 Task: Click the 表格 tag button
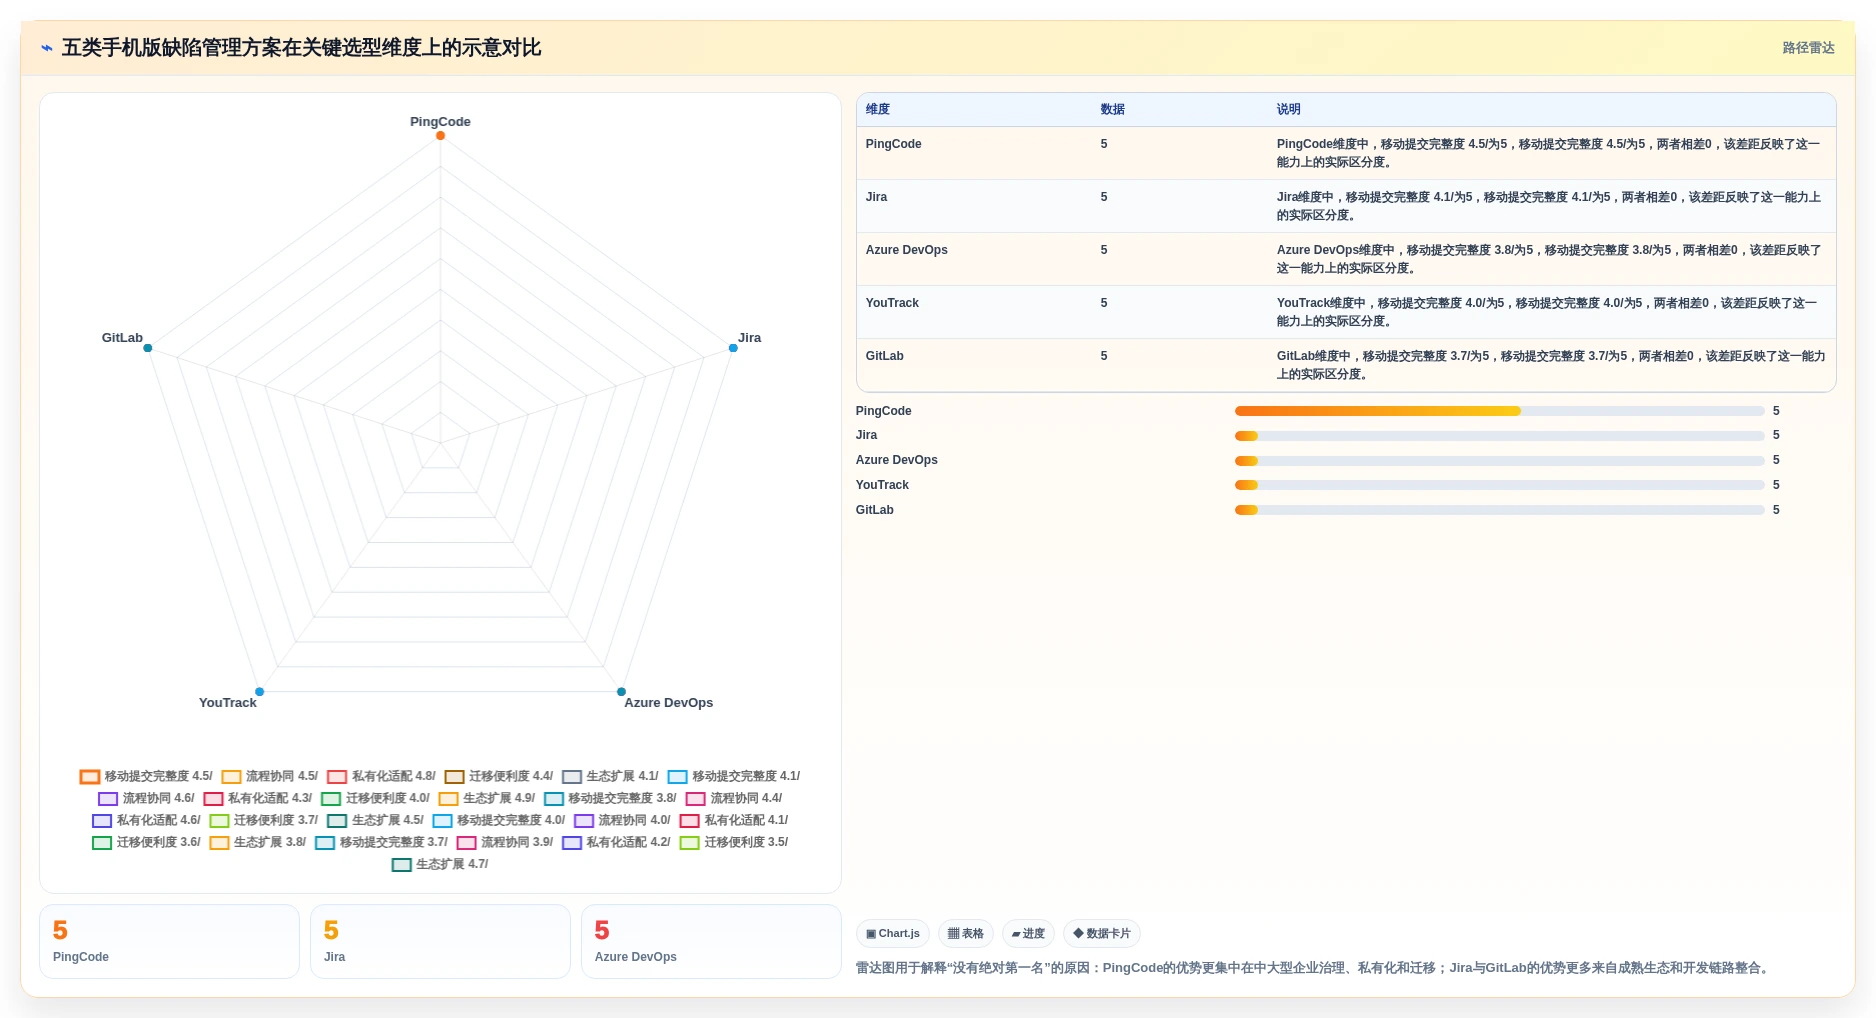coord(966,934)
